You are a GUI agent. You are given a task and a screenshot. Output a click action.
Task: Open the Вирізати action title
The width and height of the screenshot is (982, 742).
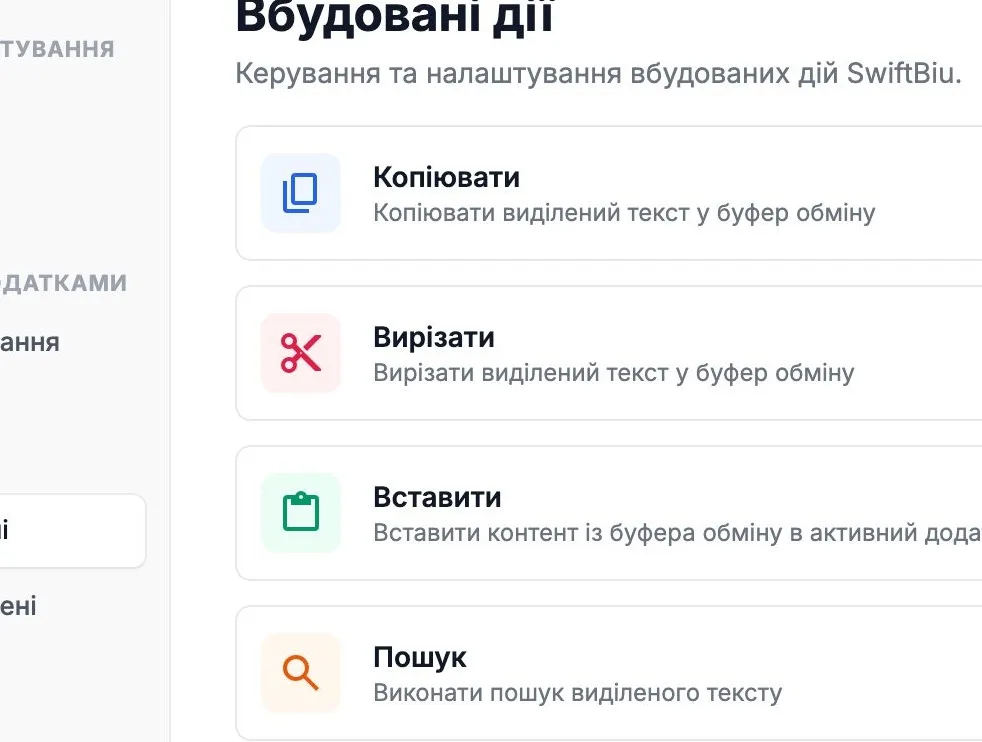434,338
